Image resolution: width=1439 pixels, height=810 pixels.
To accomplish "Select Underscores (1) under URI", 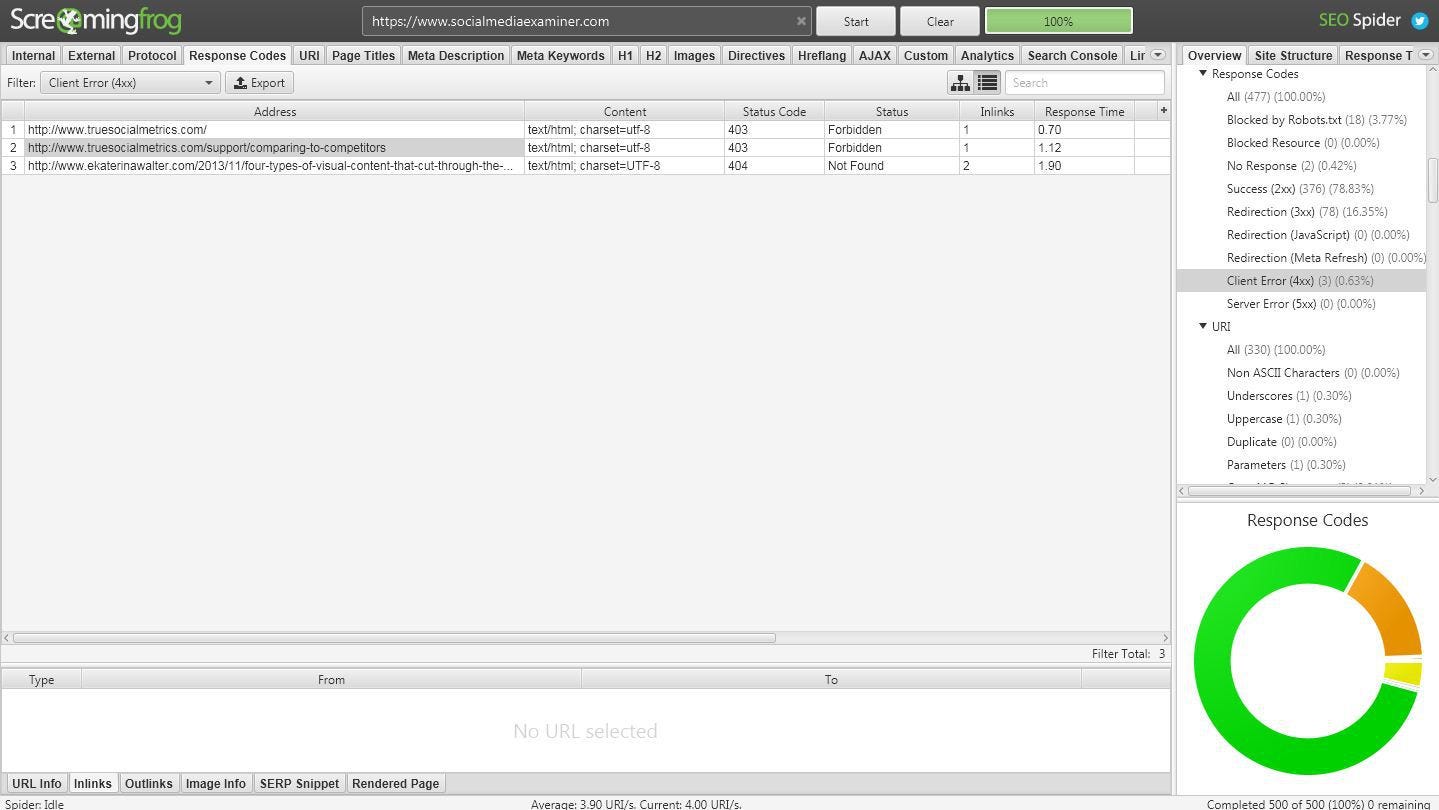I will coord(1289,396).
